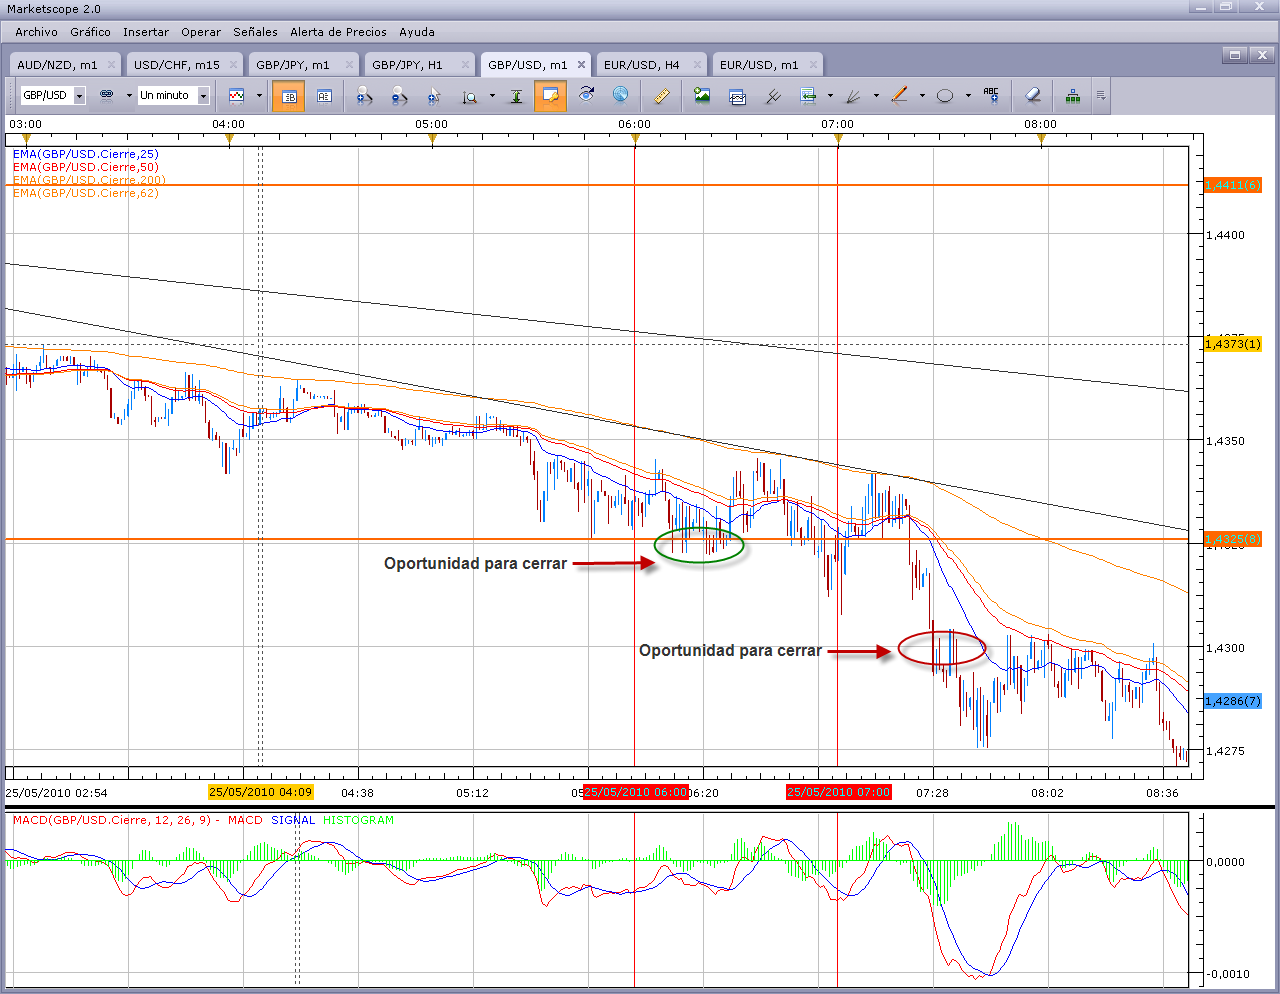Image resolution: width=1280 pixels, height=994 pixels.
Task: Open the GBP/USD symbol dropdown
Action: [x=79, y=96]
